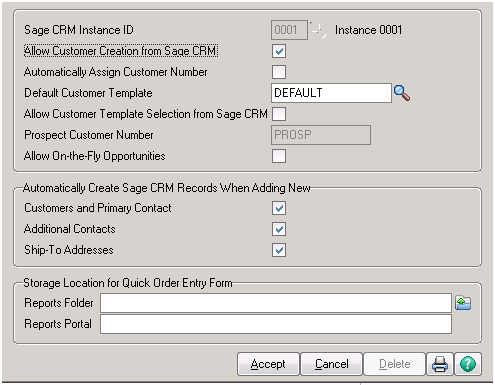The image size is (495, 385).
Task: Click the 'Allow On-the-Fly Opportunities' label
Action: pyautogui.click(x=95, y=156)
